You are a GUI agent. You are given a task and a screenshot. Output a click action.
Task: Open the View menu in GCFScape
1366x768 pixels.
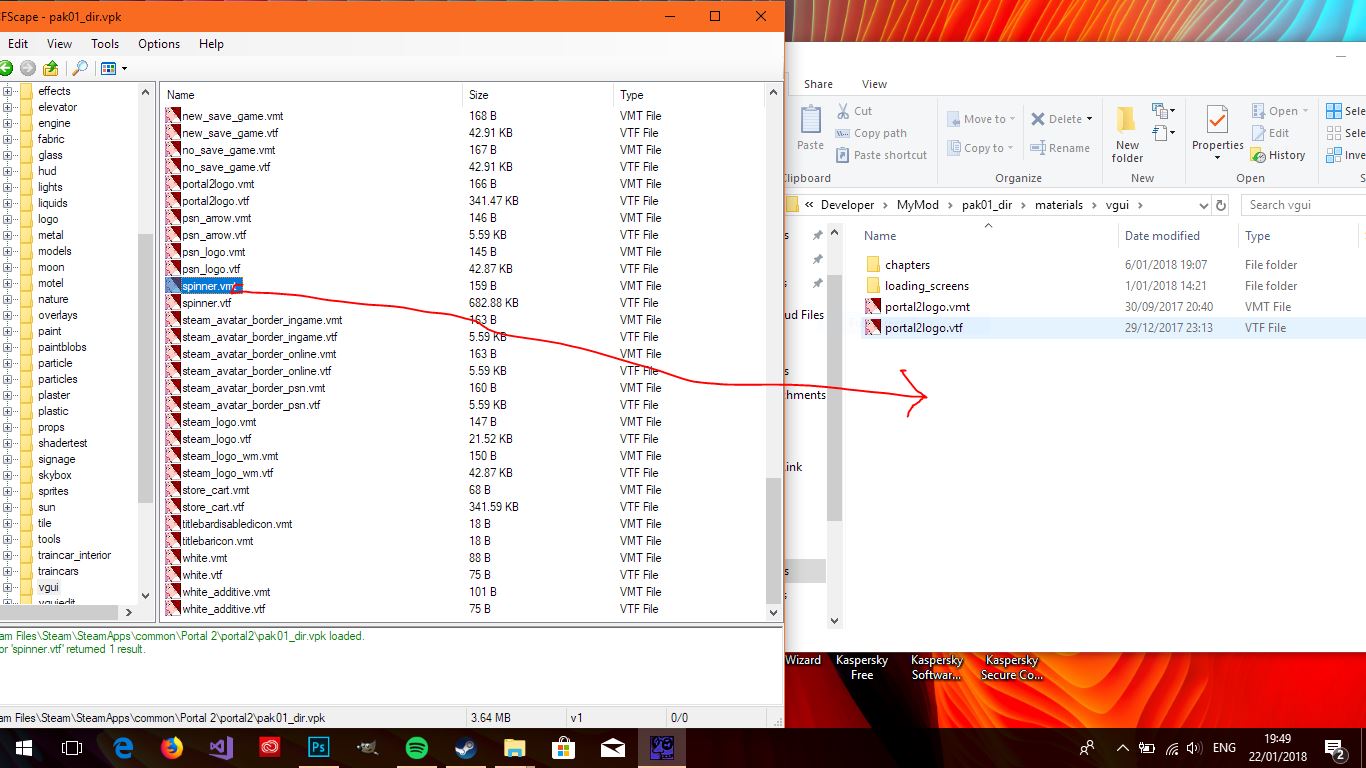60,44
